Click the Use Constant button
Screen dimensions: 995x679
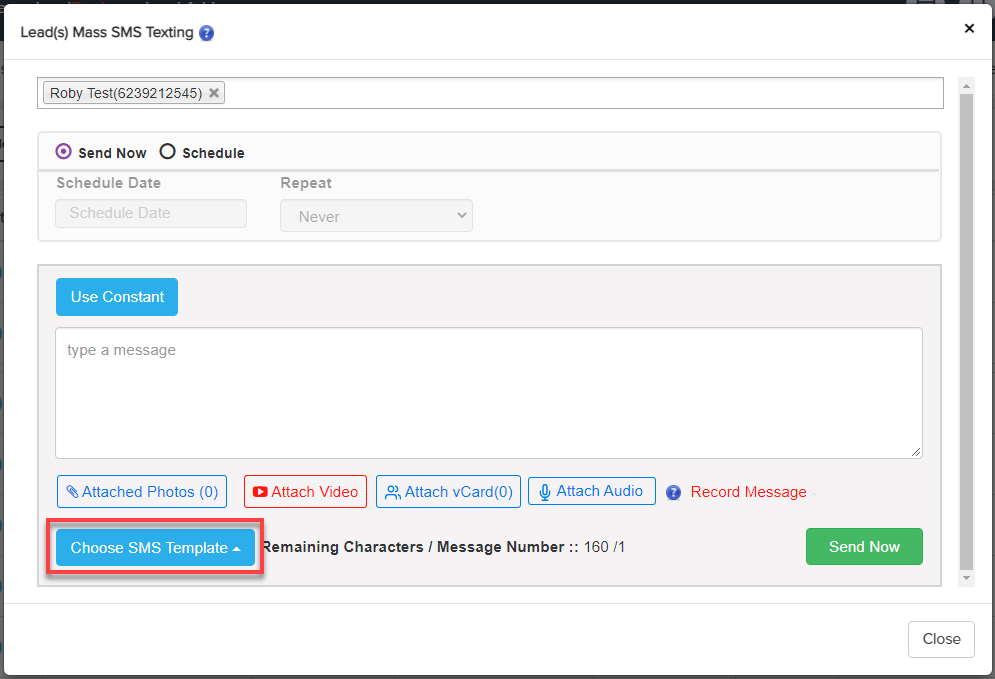coord(117,297)
